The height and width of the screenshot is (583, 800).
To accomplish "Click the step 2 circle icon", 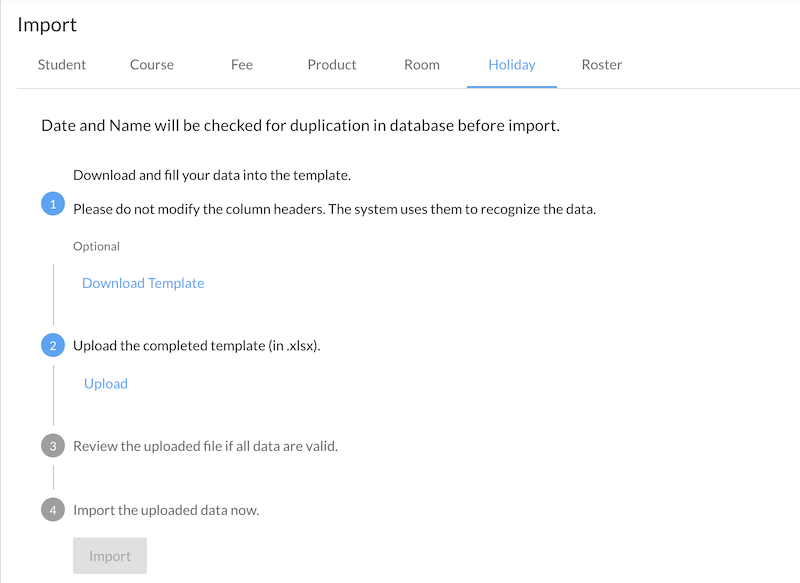I will click(x=53, y=346).
